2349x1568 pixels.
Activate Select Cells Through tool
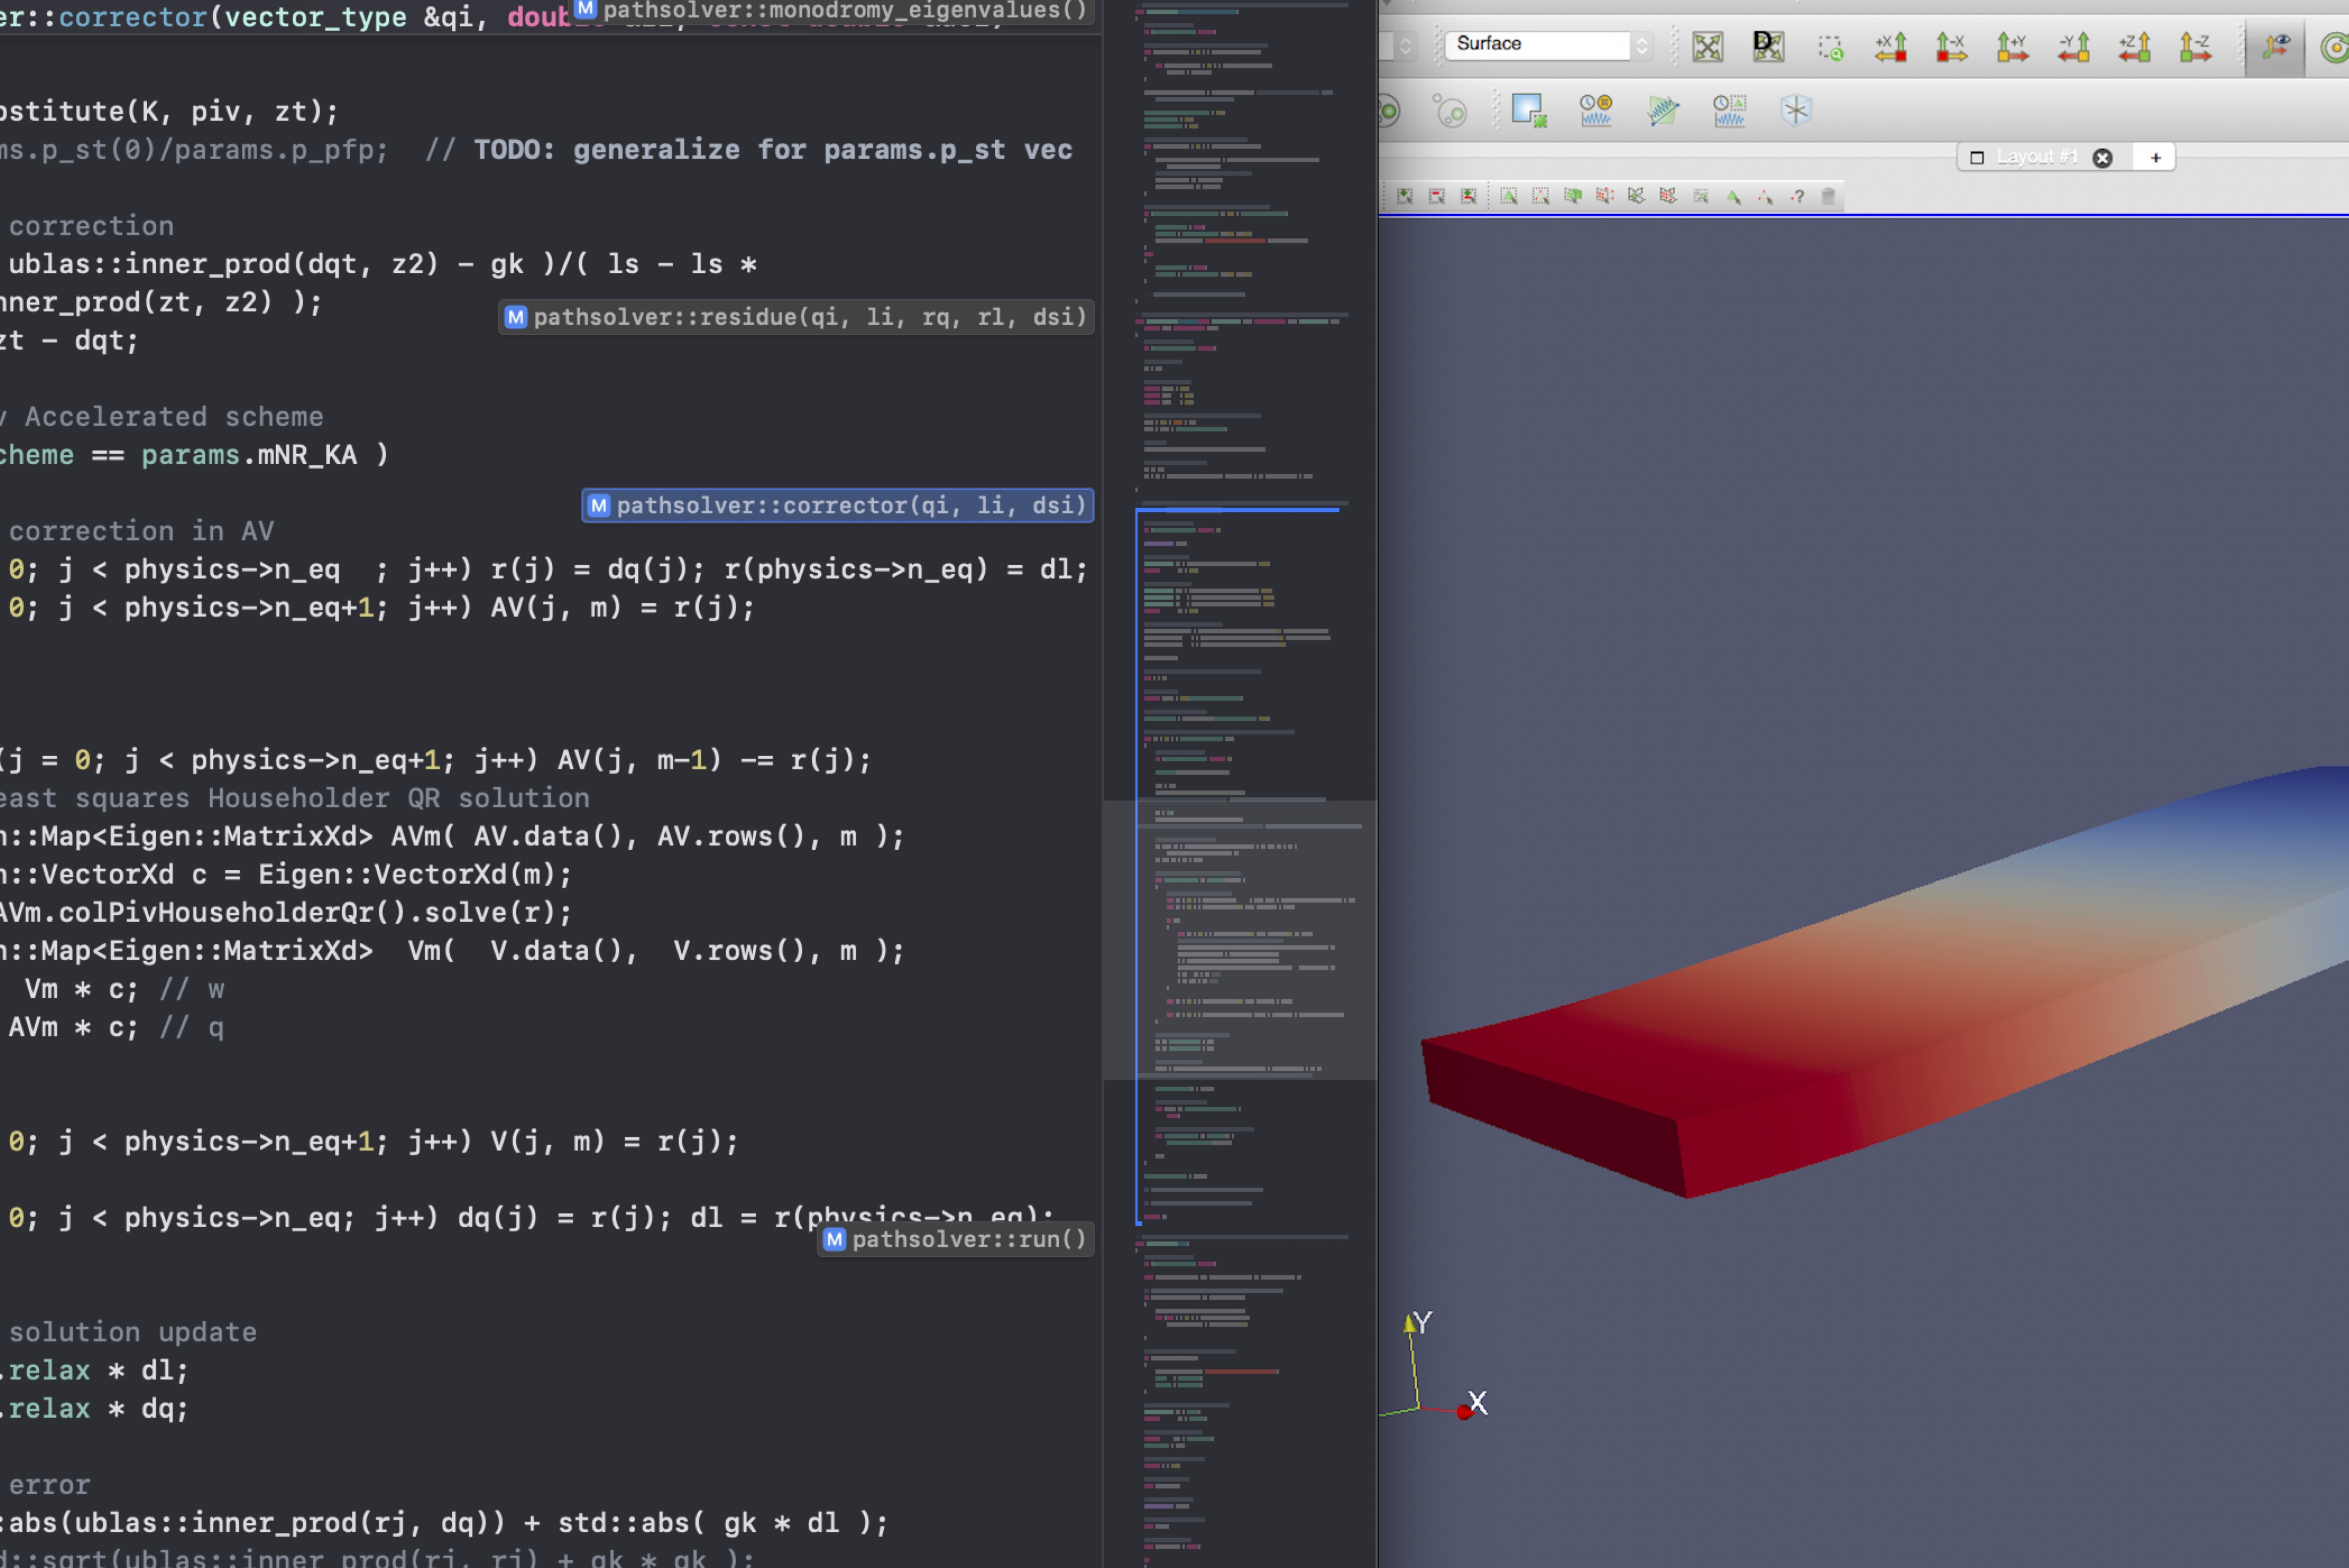(x=1573, y=196)
